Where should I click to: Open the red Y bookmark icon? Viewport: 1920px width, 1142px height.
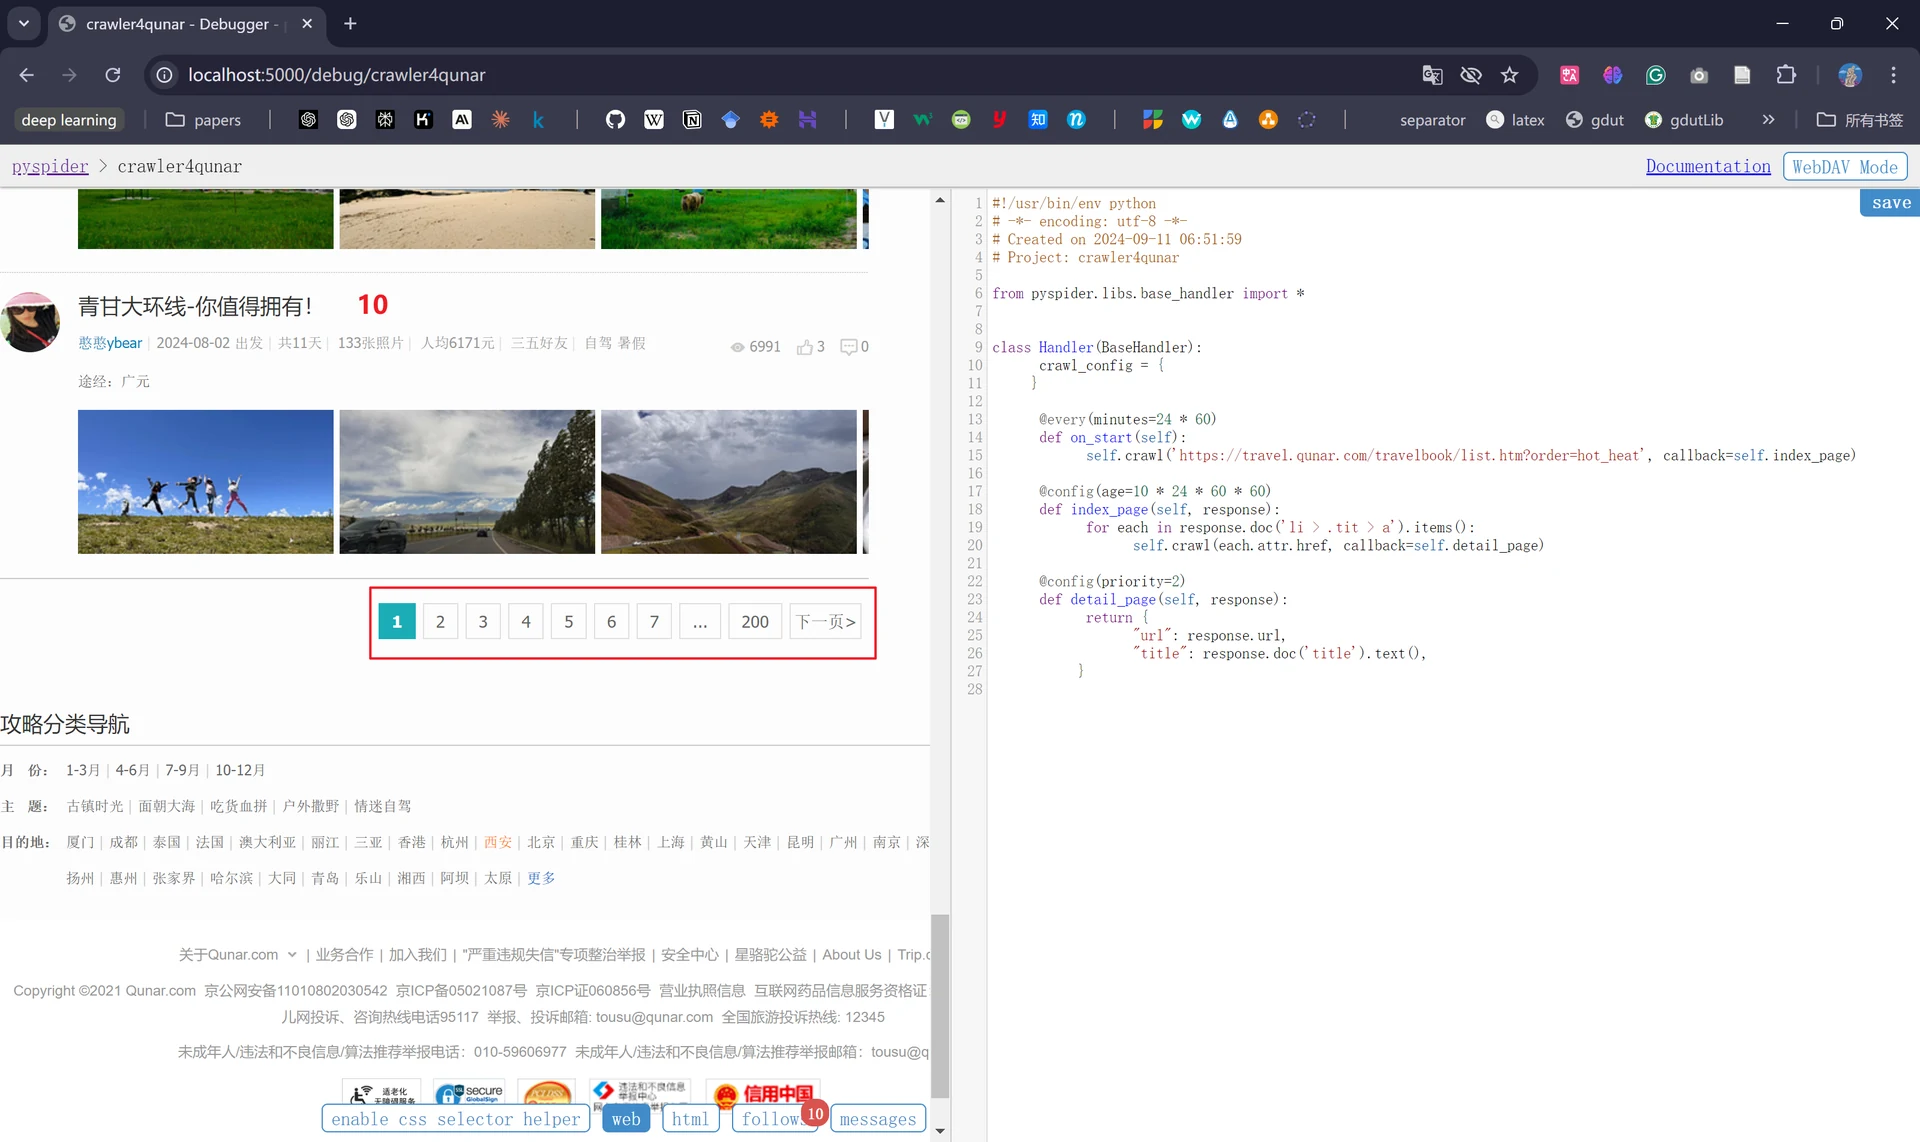click(x=999, y=120)
